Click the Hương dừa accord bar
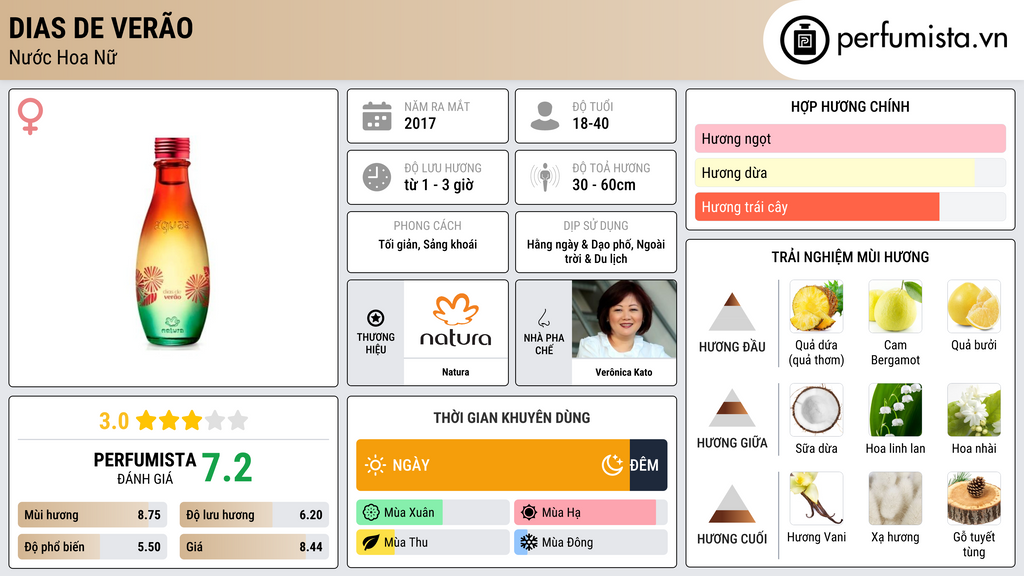1024x576 pixels. click(850, 172)
